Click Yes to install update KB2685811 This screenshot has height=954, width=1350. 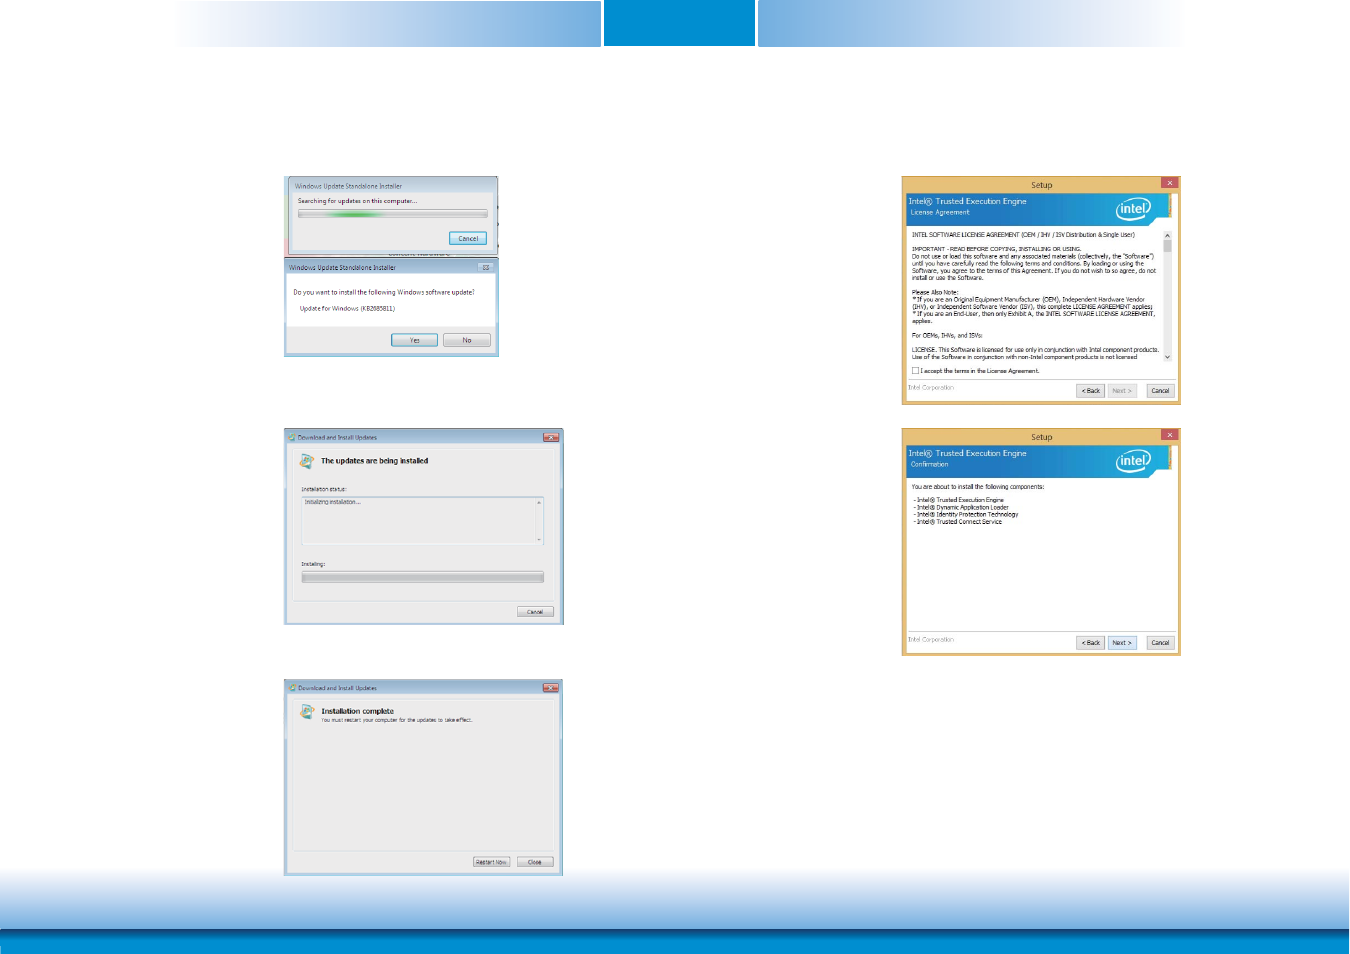point(414,340)
